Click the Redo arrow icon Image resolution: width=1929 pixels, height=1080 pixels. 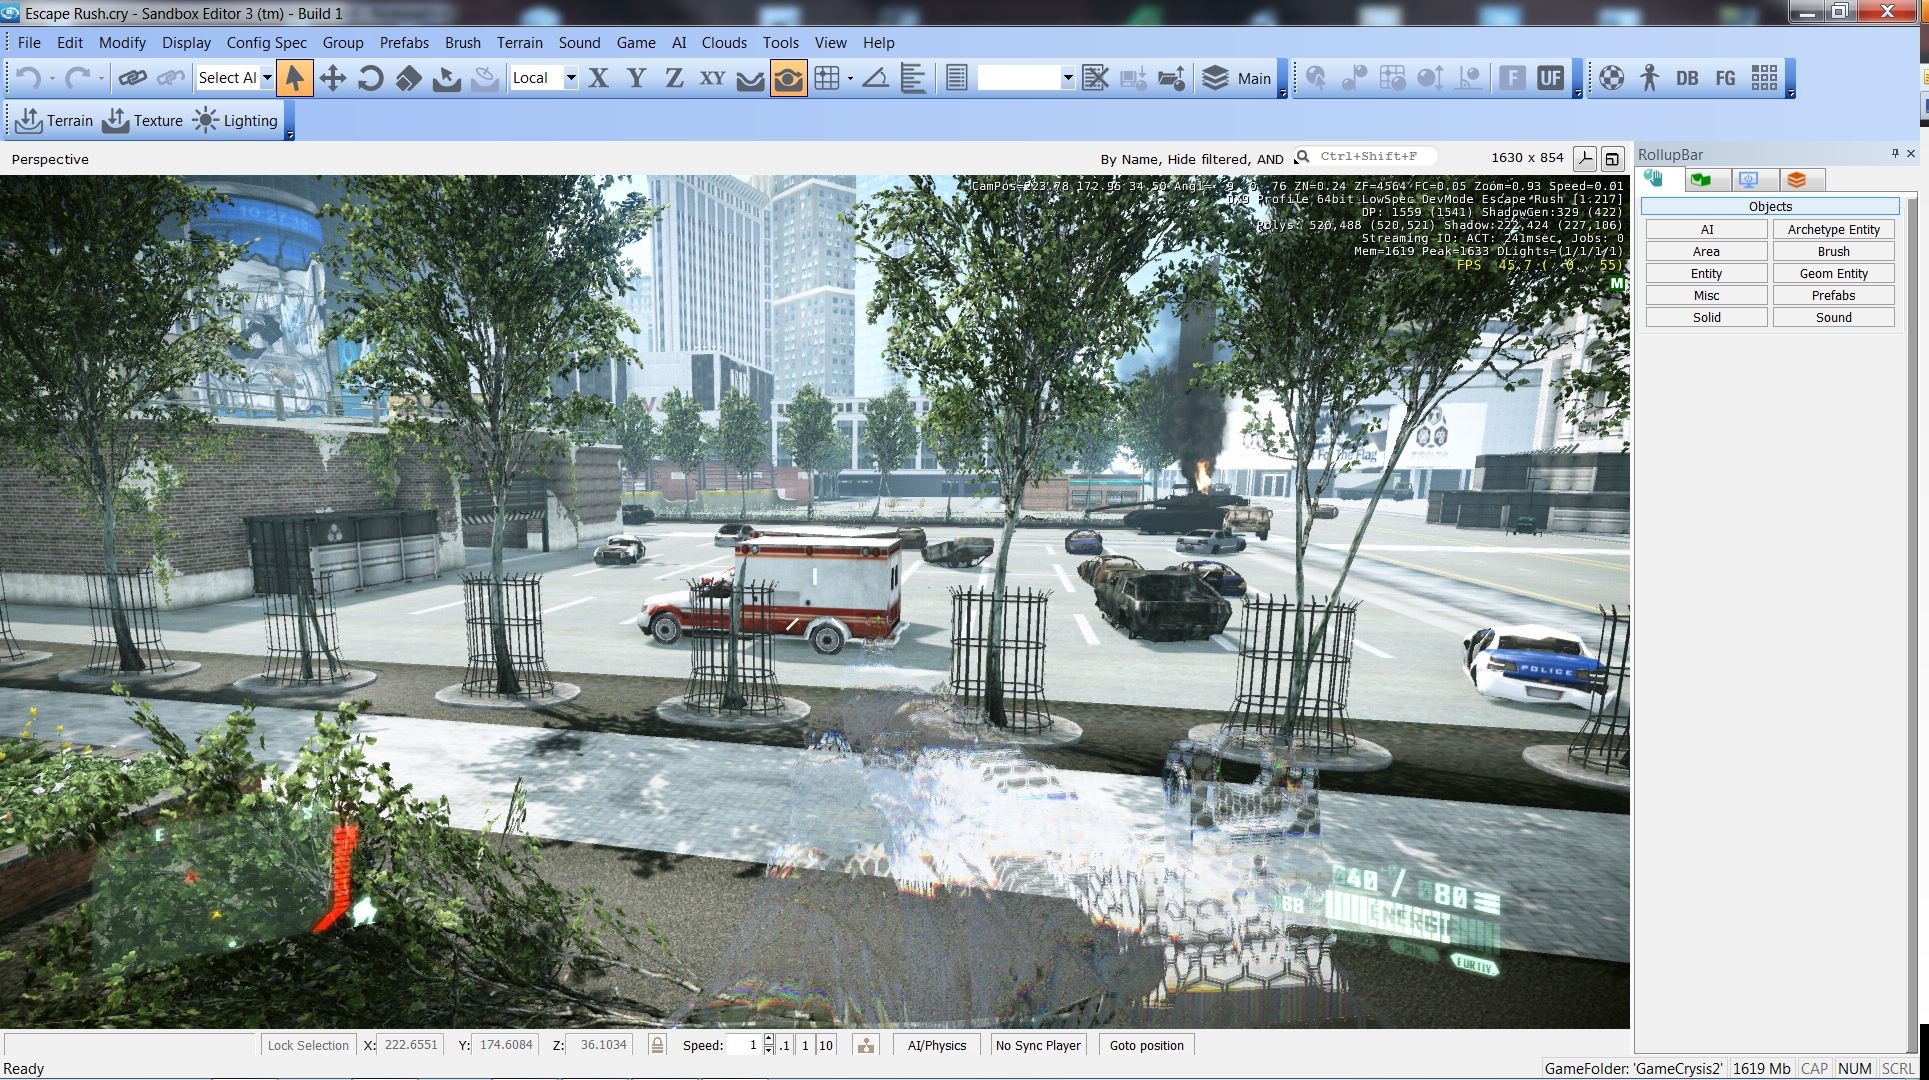coord(77,78)
